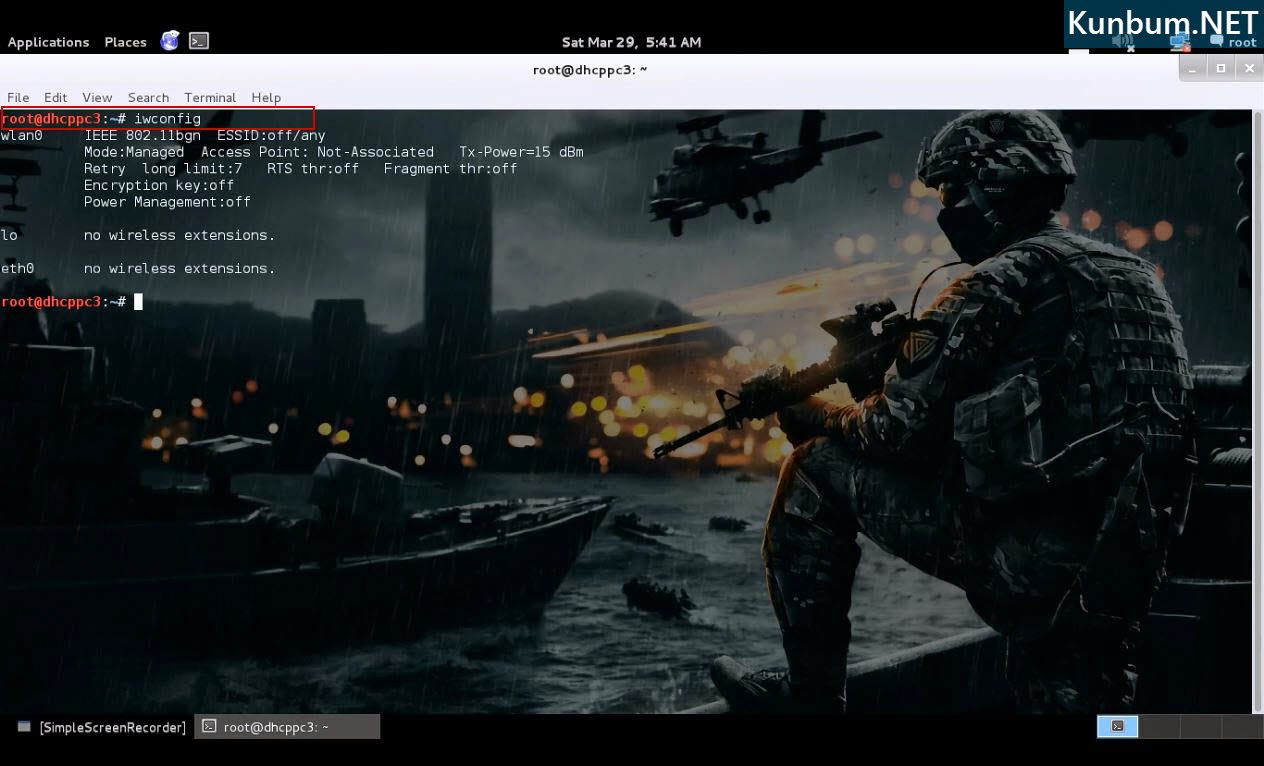This screenshot has width=1264, height=766.
Task: Click the text "Access Point: Not-Associated"
Action: click(x=318, y=152)
